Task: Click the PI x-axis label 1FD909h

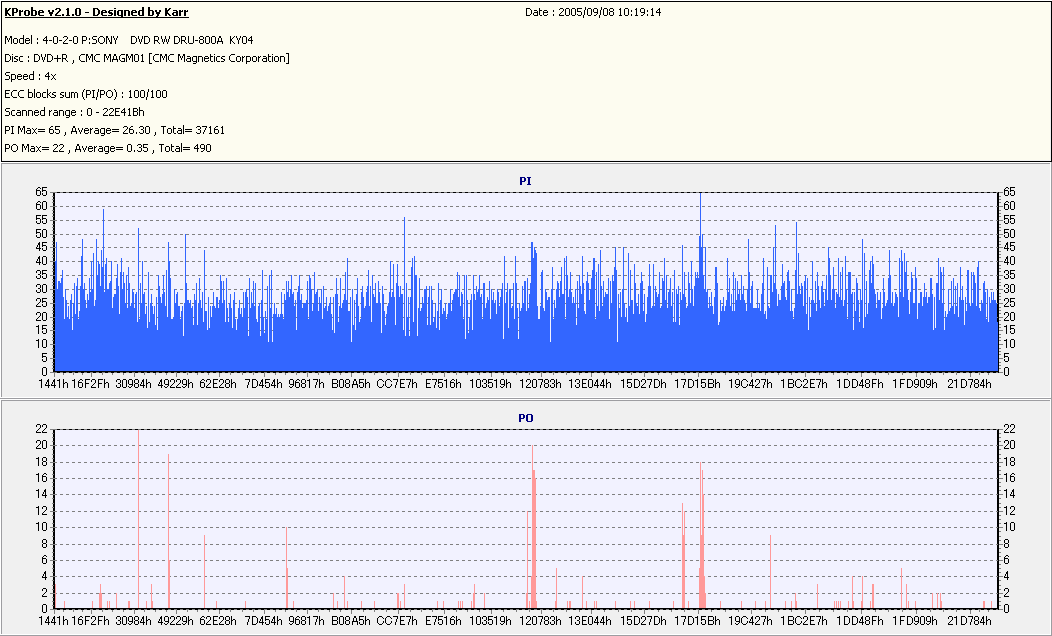Action: [914, 384]
